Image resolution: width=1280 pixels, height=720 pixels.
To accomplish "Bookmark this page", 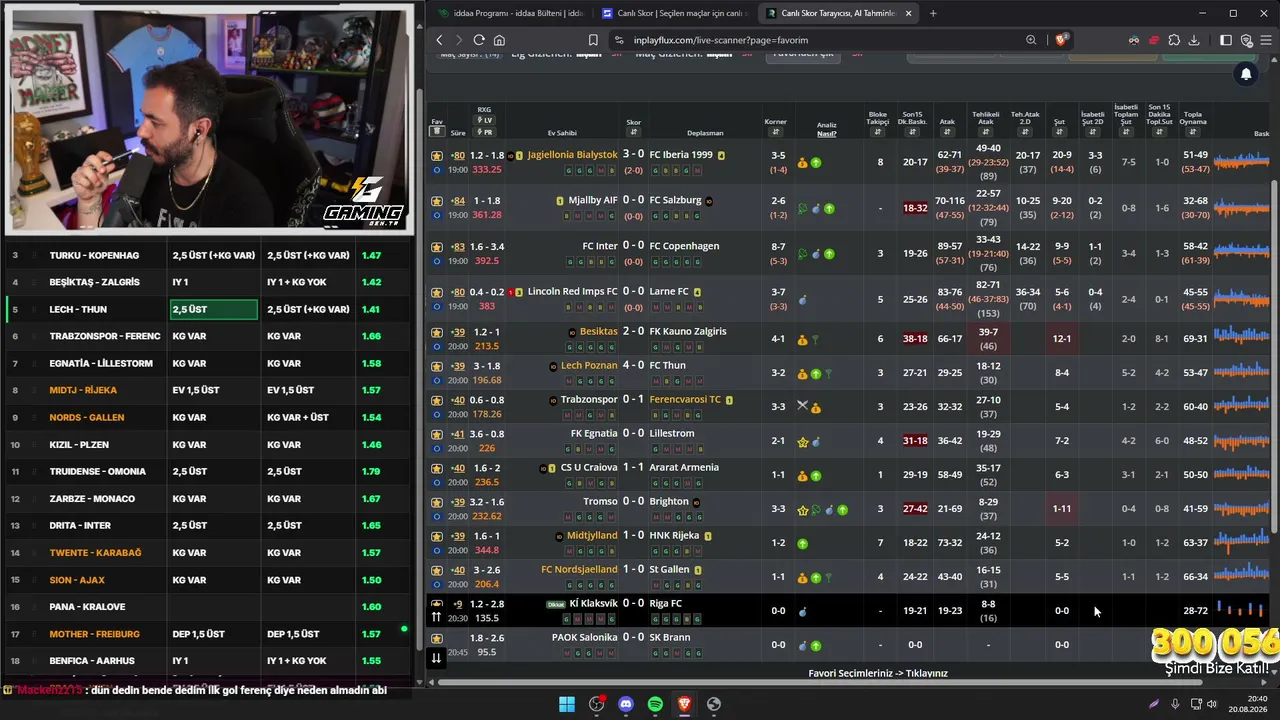I will 593,40.
